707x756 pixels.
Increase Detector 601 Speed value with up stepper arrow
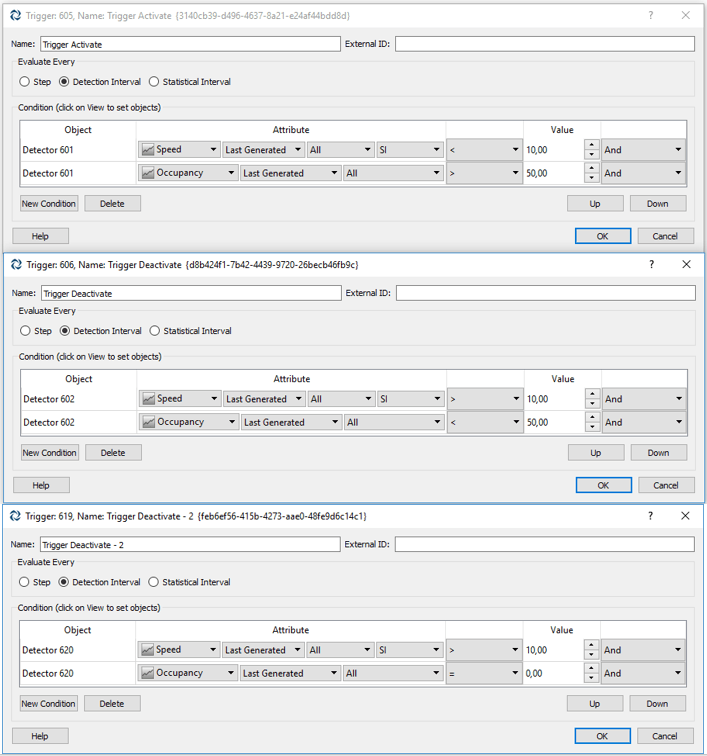coord(592,145)
